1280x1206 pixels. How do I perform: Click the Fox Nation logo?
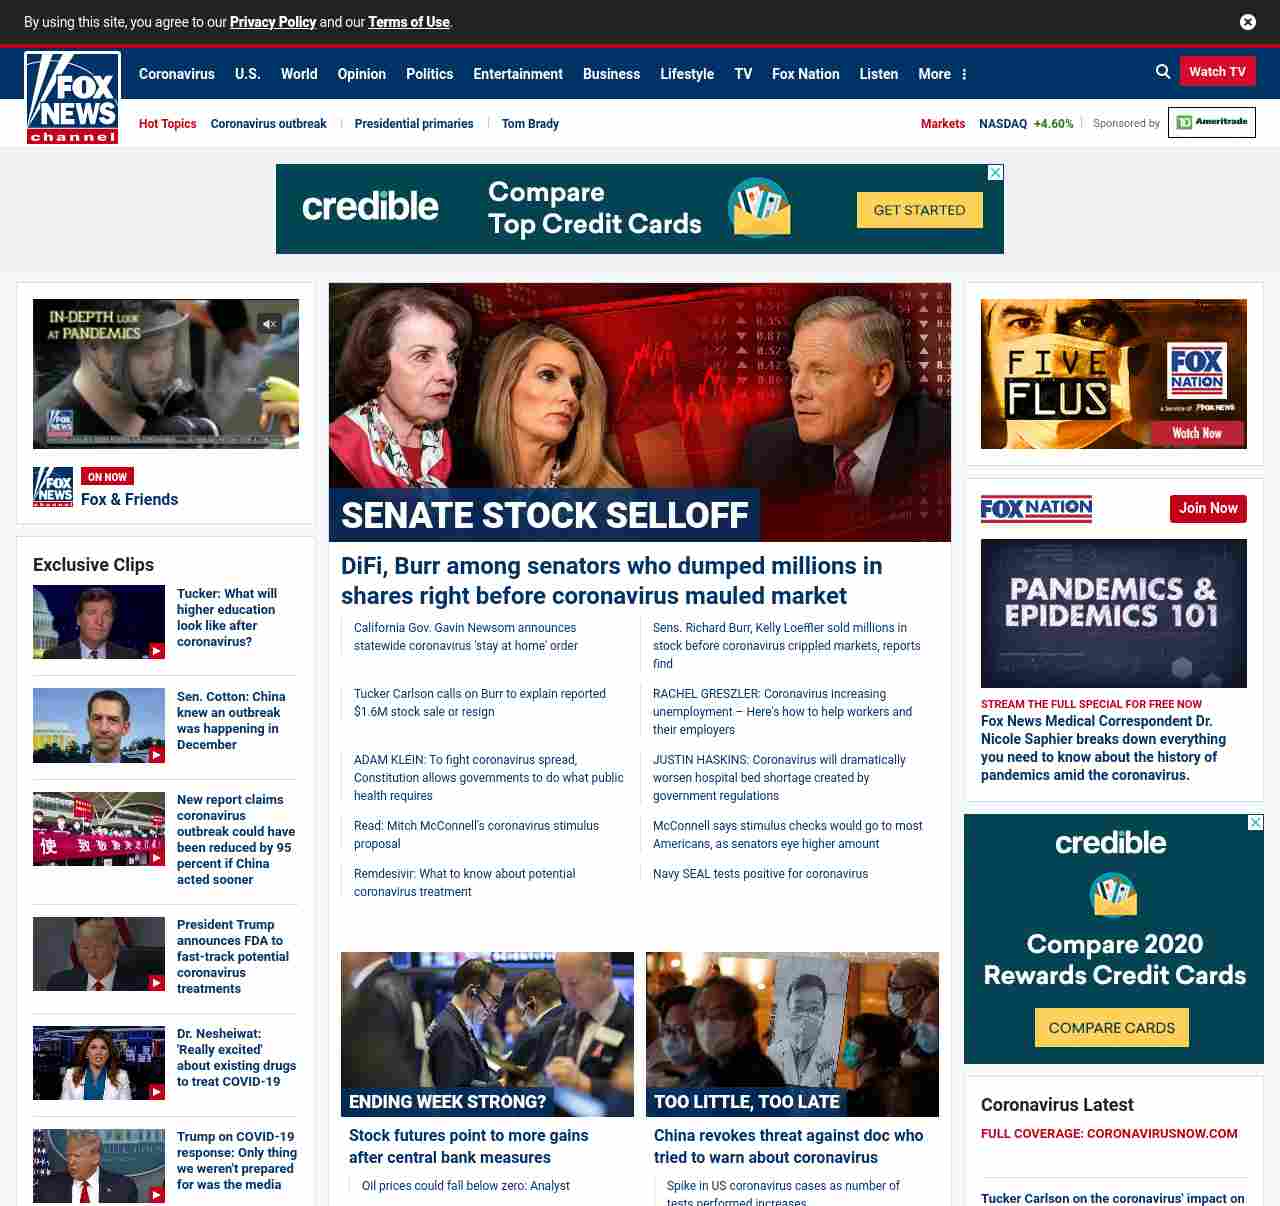(1036, 509)
